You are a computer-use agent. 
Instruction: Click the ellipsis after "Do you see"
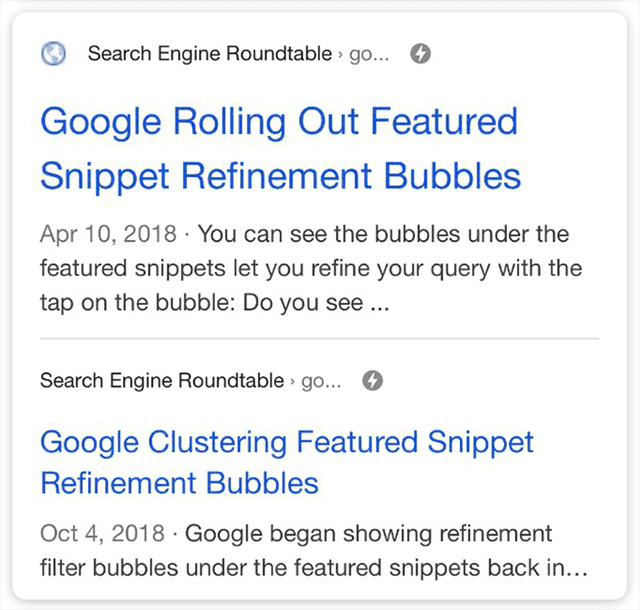coord(379,304)
